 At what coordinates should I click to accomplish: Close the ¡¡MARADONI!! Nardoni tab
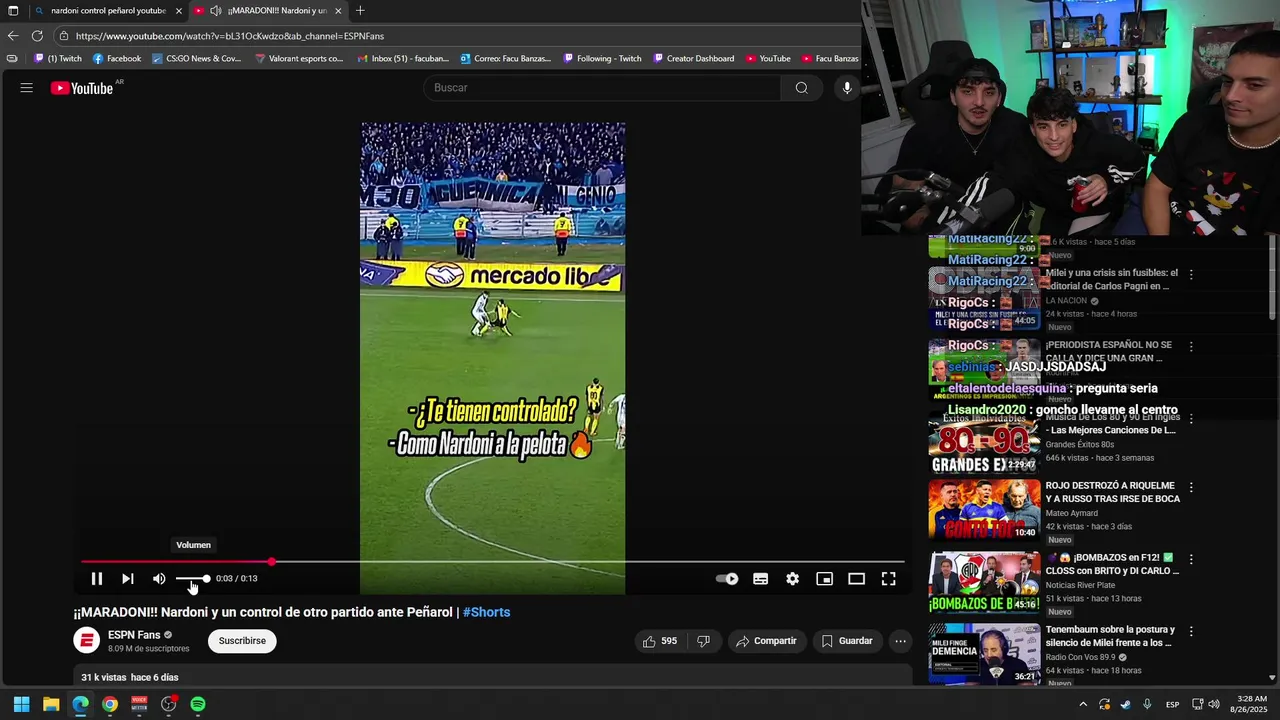coord(338,11)
